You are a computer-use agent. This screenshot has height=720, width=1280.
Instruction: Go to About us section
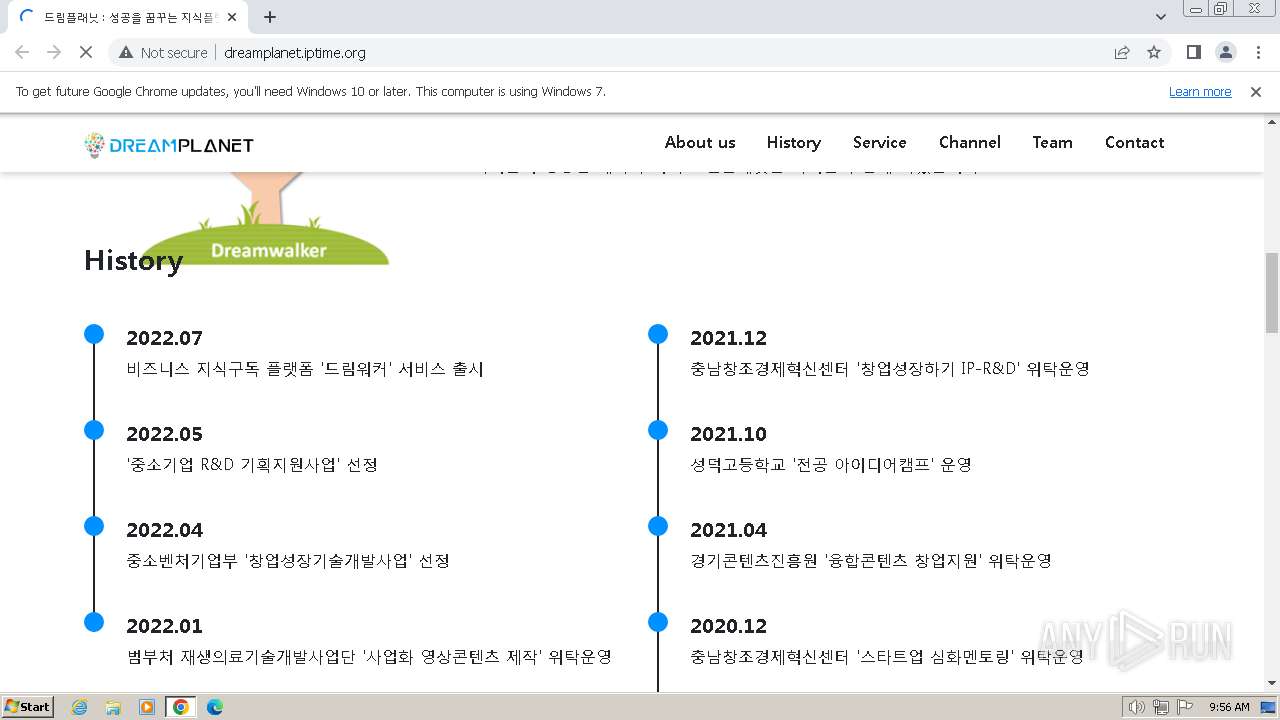(x=700, y=142)
